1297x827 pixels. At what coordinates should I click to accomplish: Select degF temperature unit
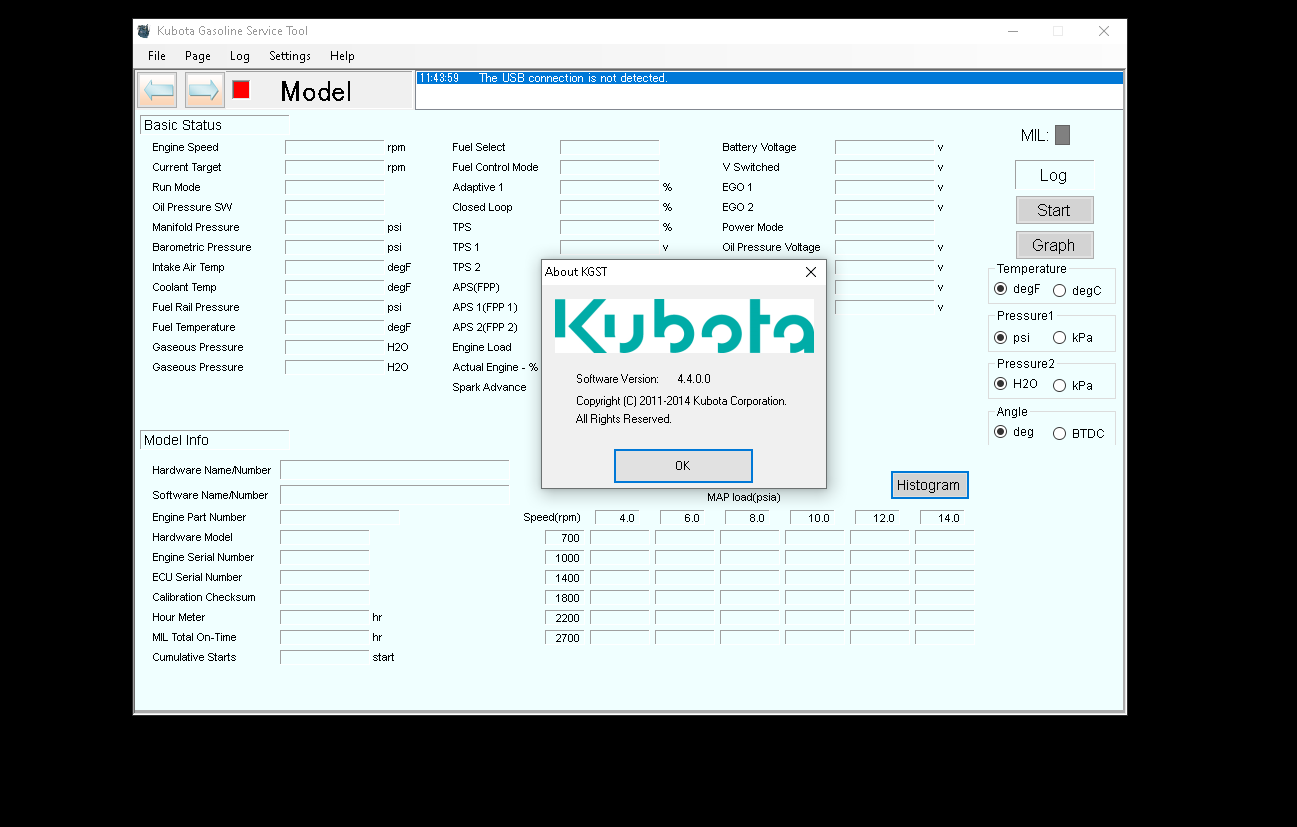click(1018, 289)
